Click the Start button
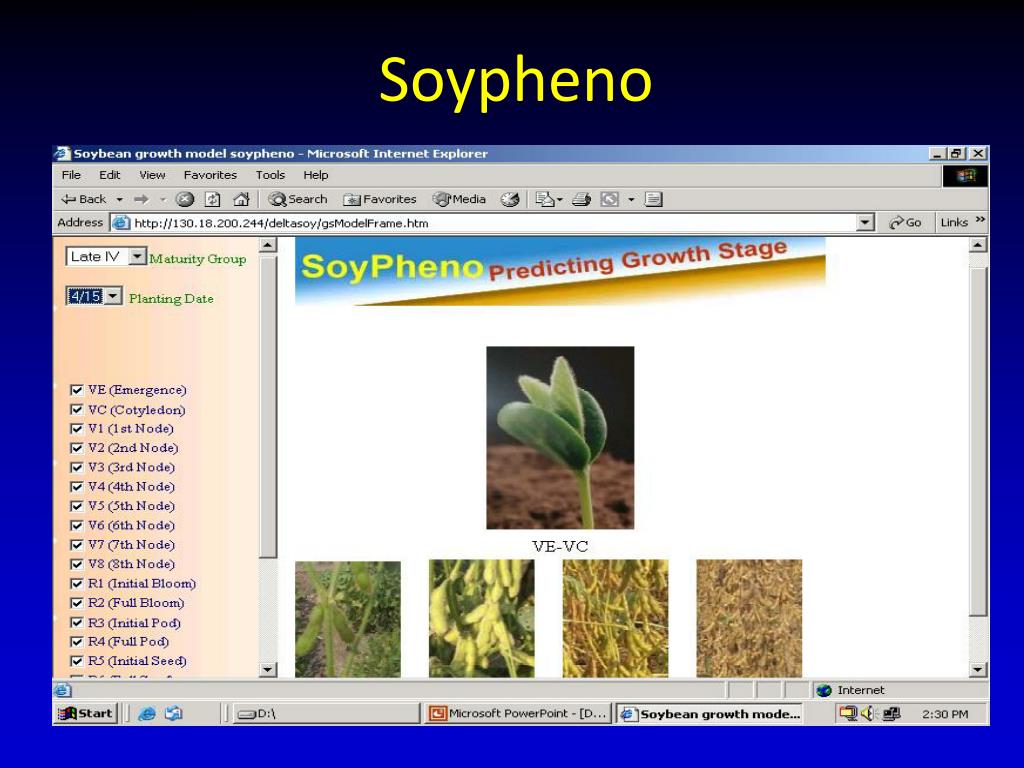 [86, 714]
